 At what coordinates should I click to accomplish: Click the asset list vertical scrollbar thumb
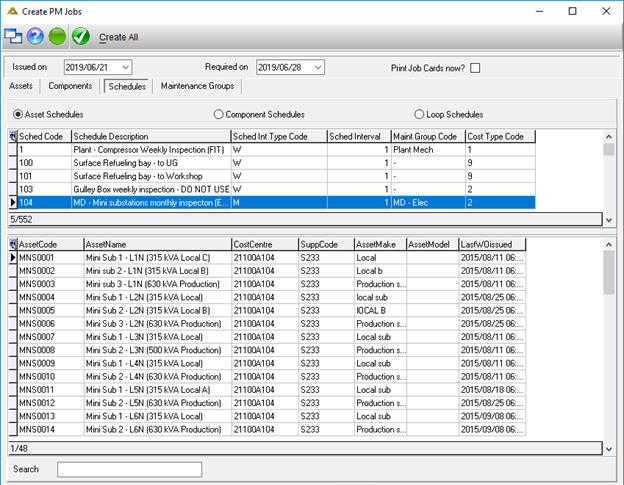609,273
